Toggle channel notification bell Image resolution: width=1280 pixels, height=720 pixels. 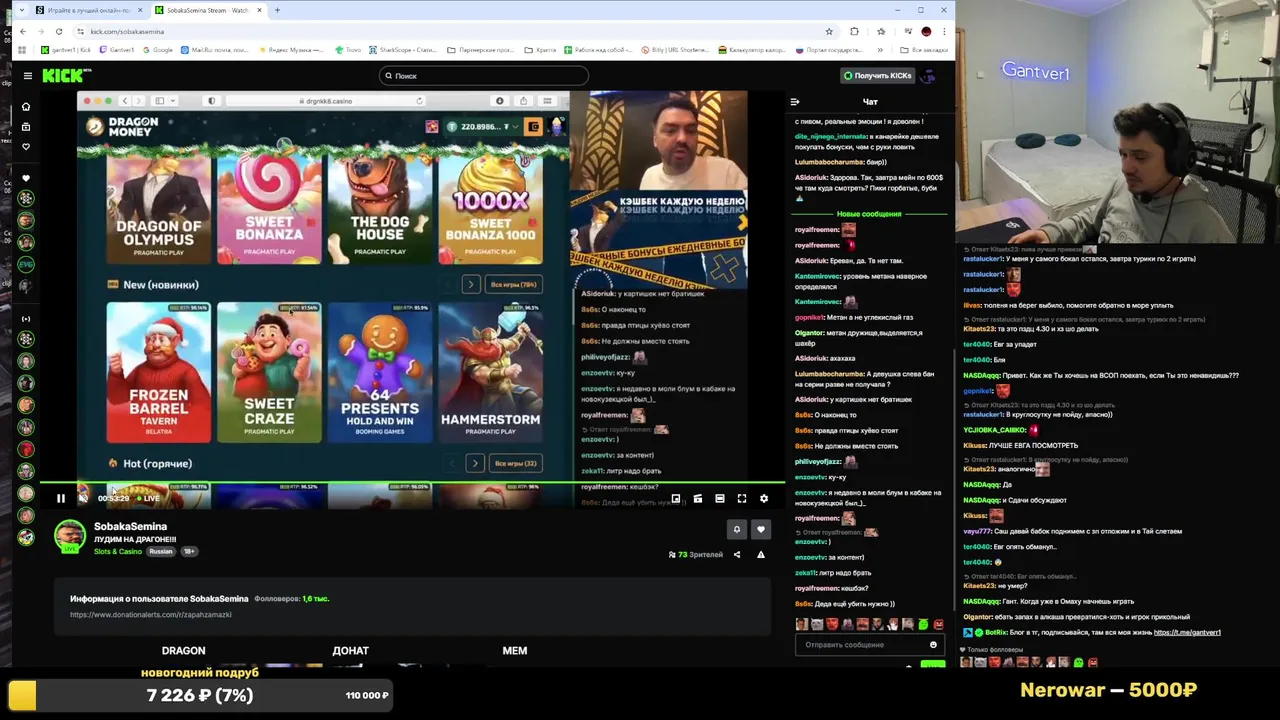pyautogui.click(x=737, y=529)
